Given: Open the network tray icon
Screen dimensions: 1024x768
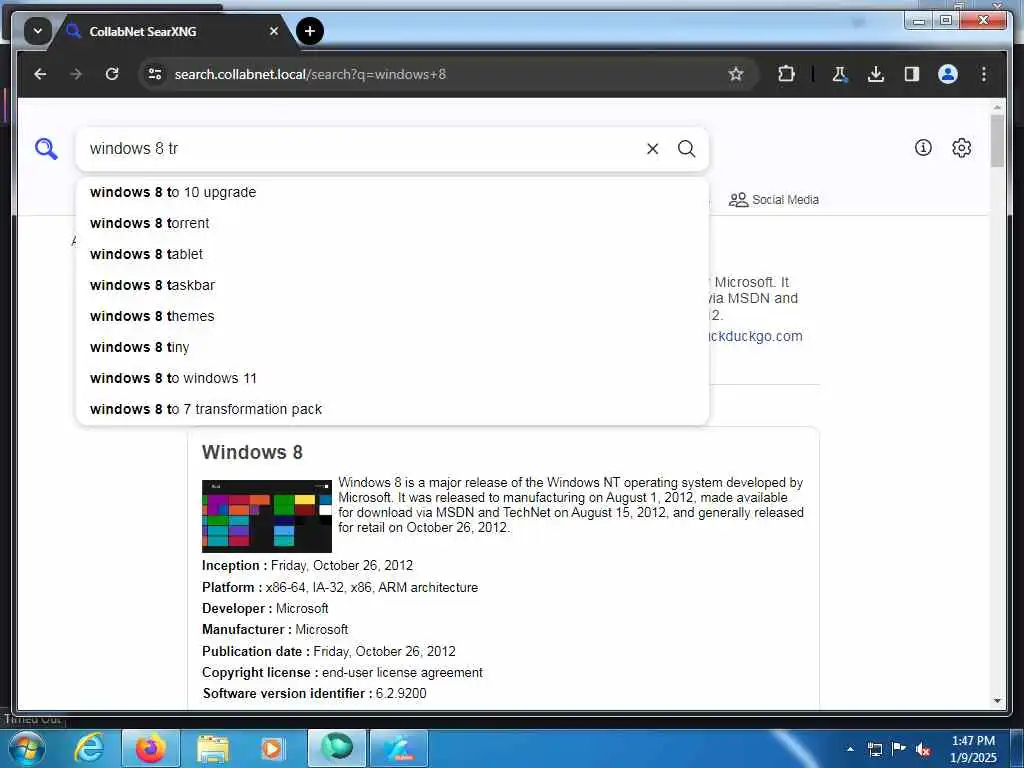Looking at the screenshot, I should (875, 749).
